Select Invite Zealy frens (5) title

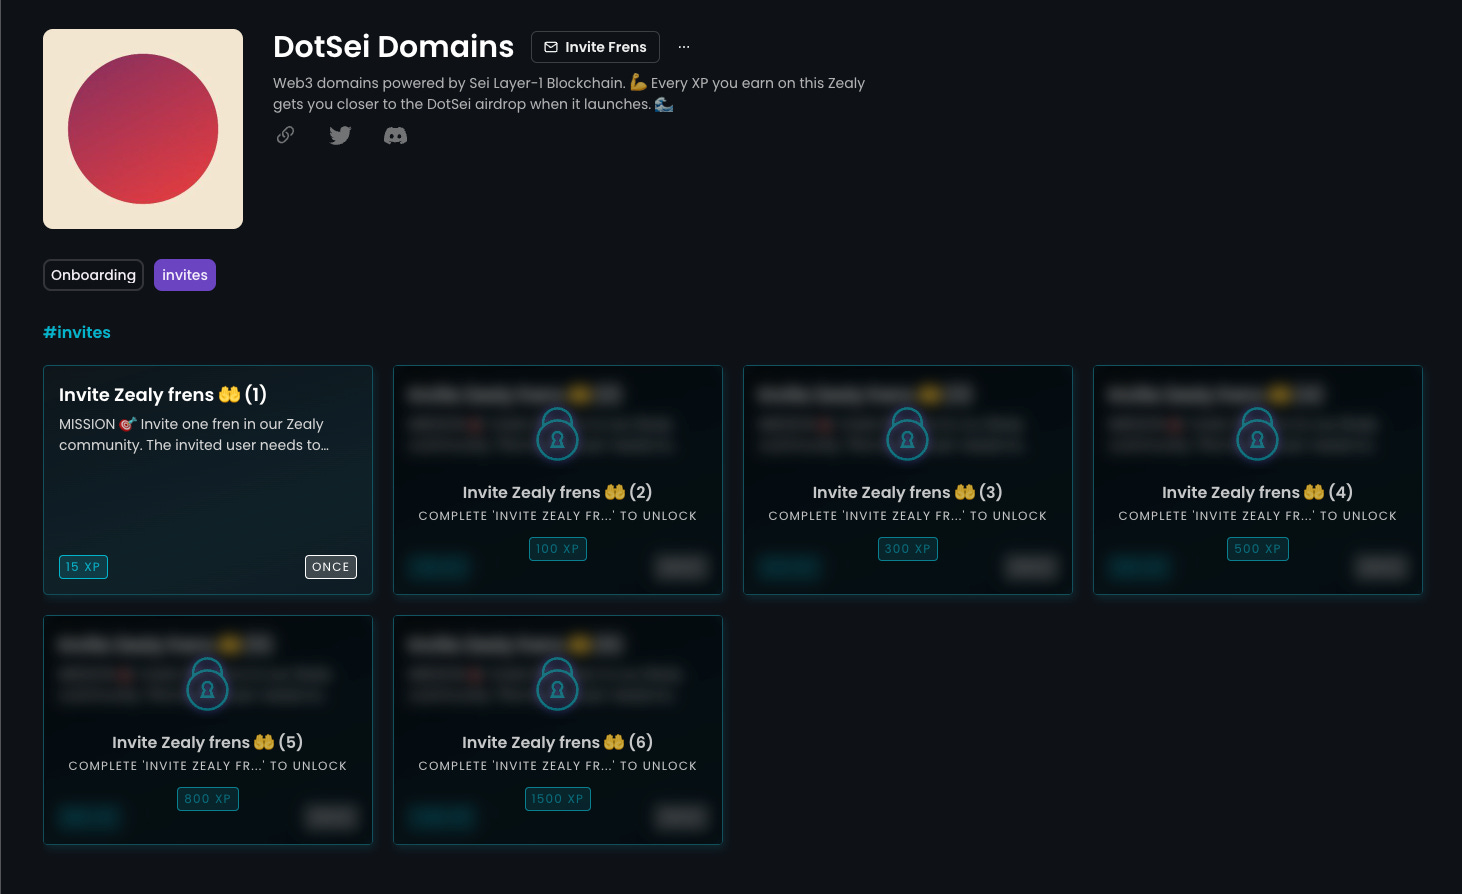click(x=208, y=742)
